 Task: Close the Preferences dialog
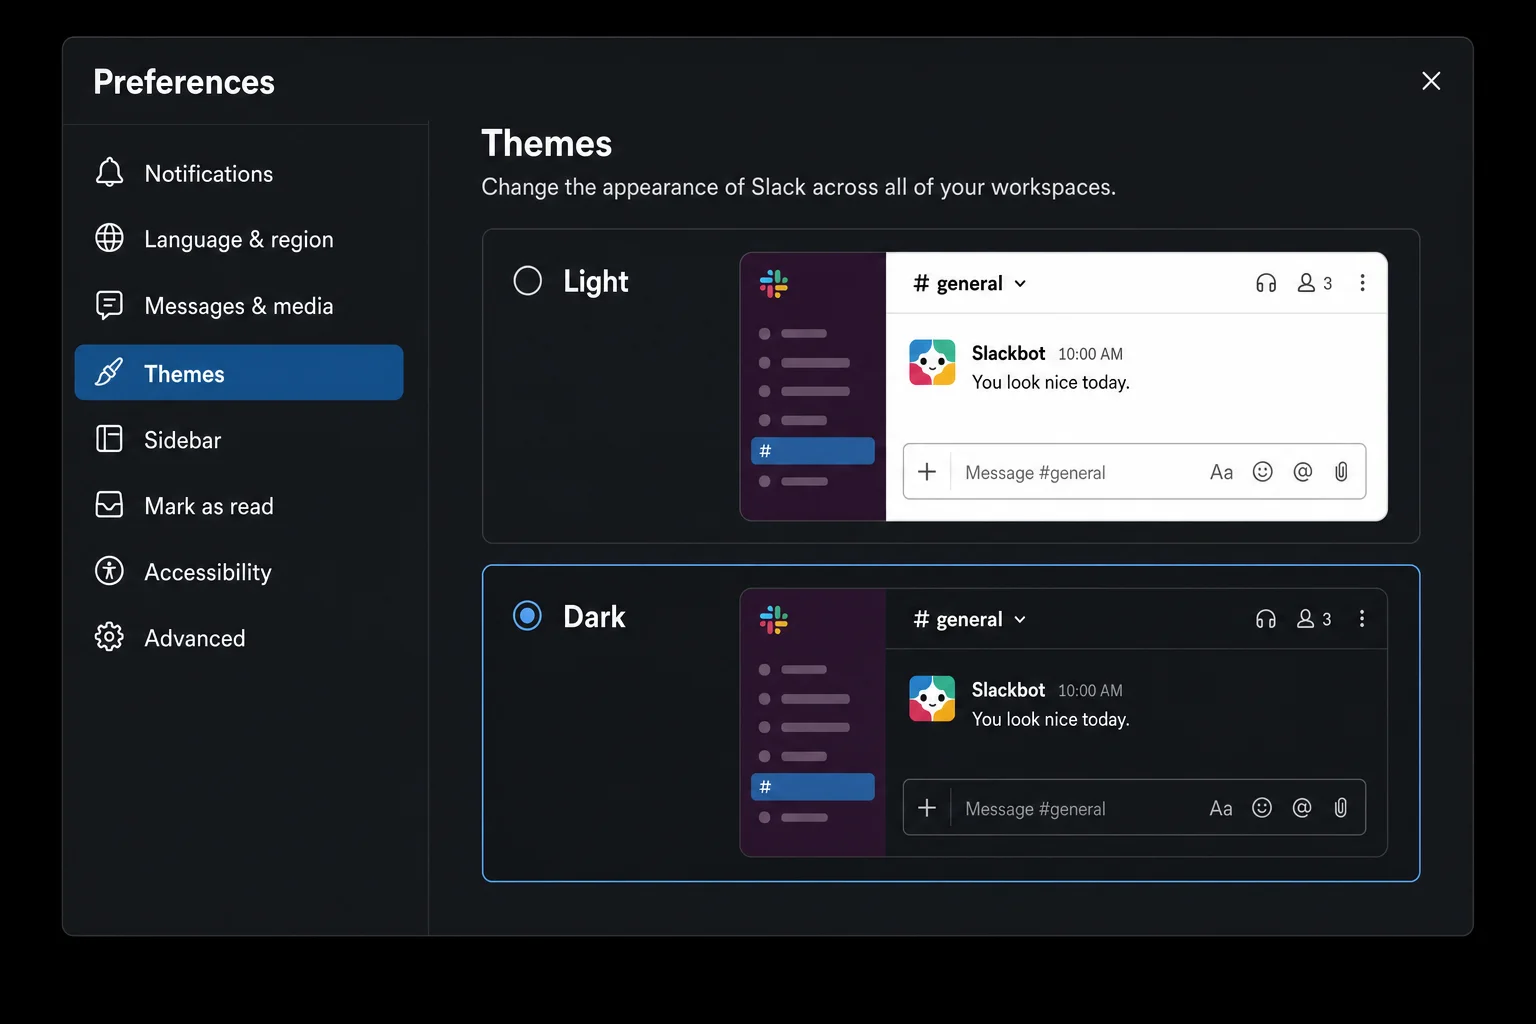[1431, 81]
